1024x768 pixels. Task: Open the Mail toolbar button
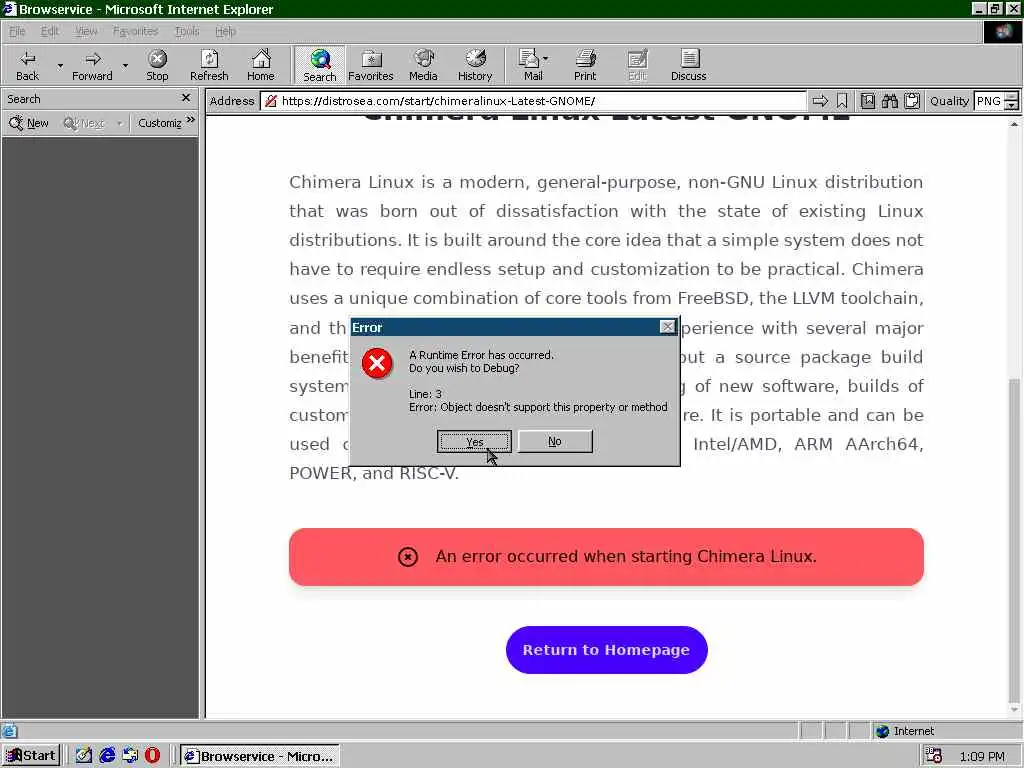point(530,65)
